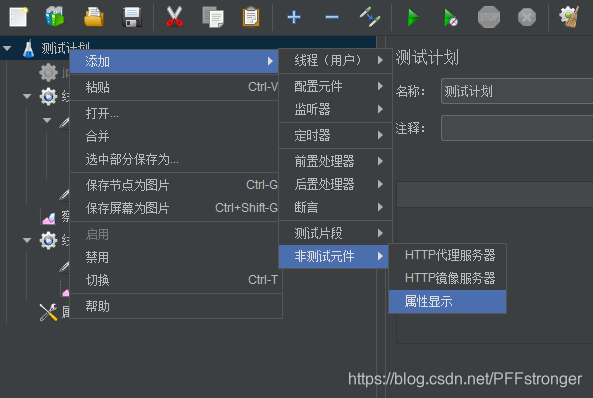Collapse the 测试计划 root tree node
Screen dimensions: 593x398
click(x=7, y=48)
